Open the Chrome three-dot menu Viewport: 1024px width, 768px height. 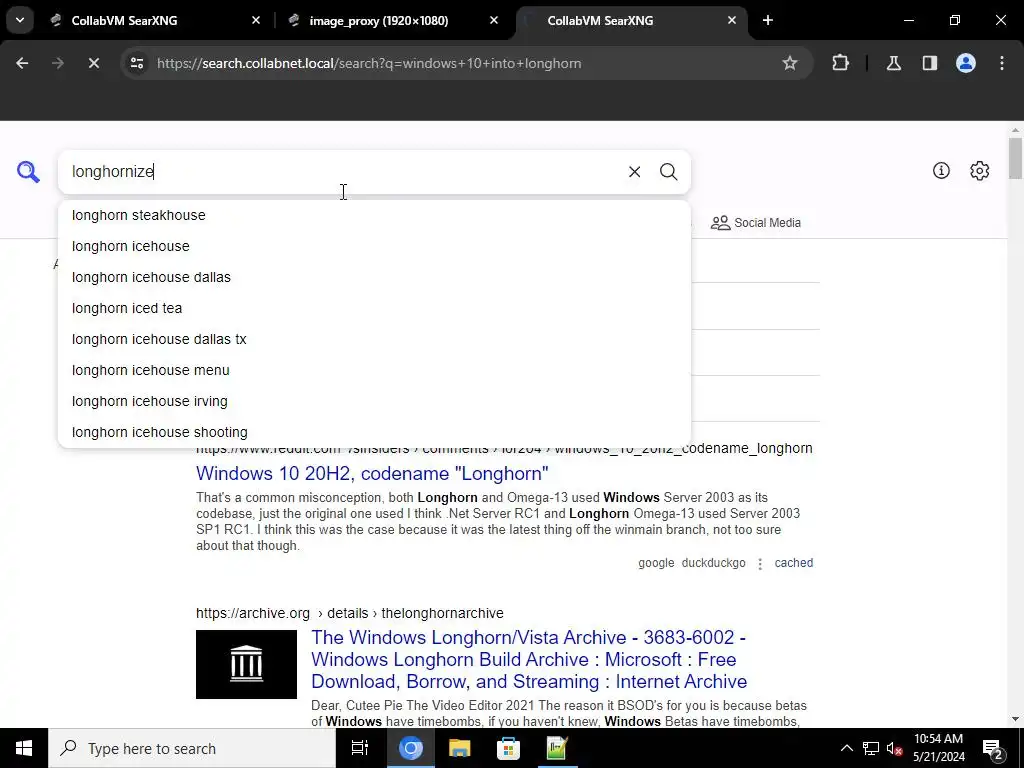point(1002,63)
